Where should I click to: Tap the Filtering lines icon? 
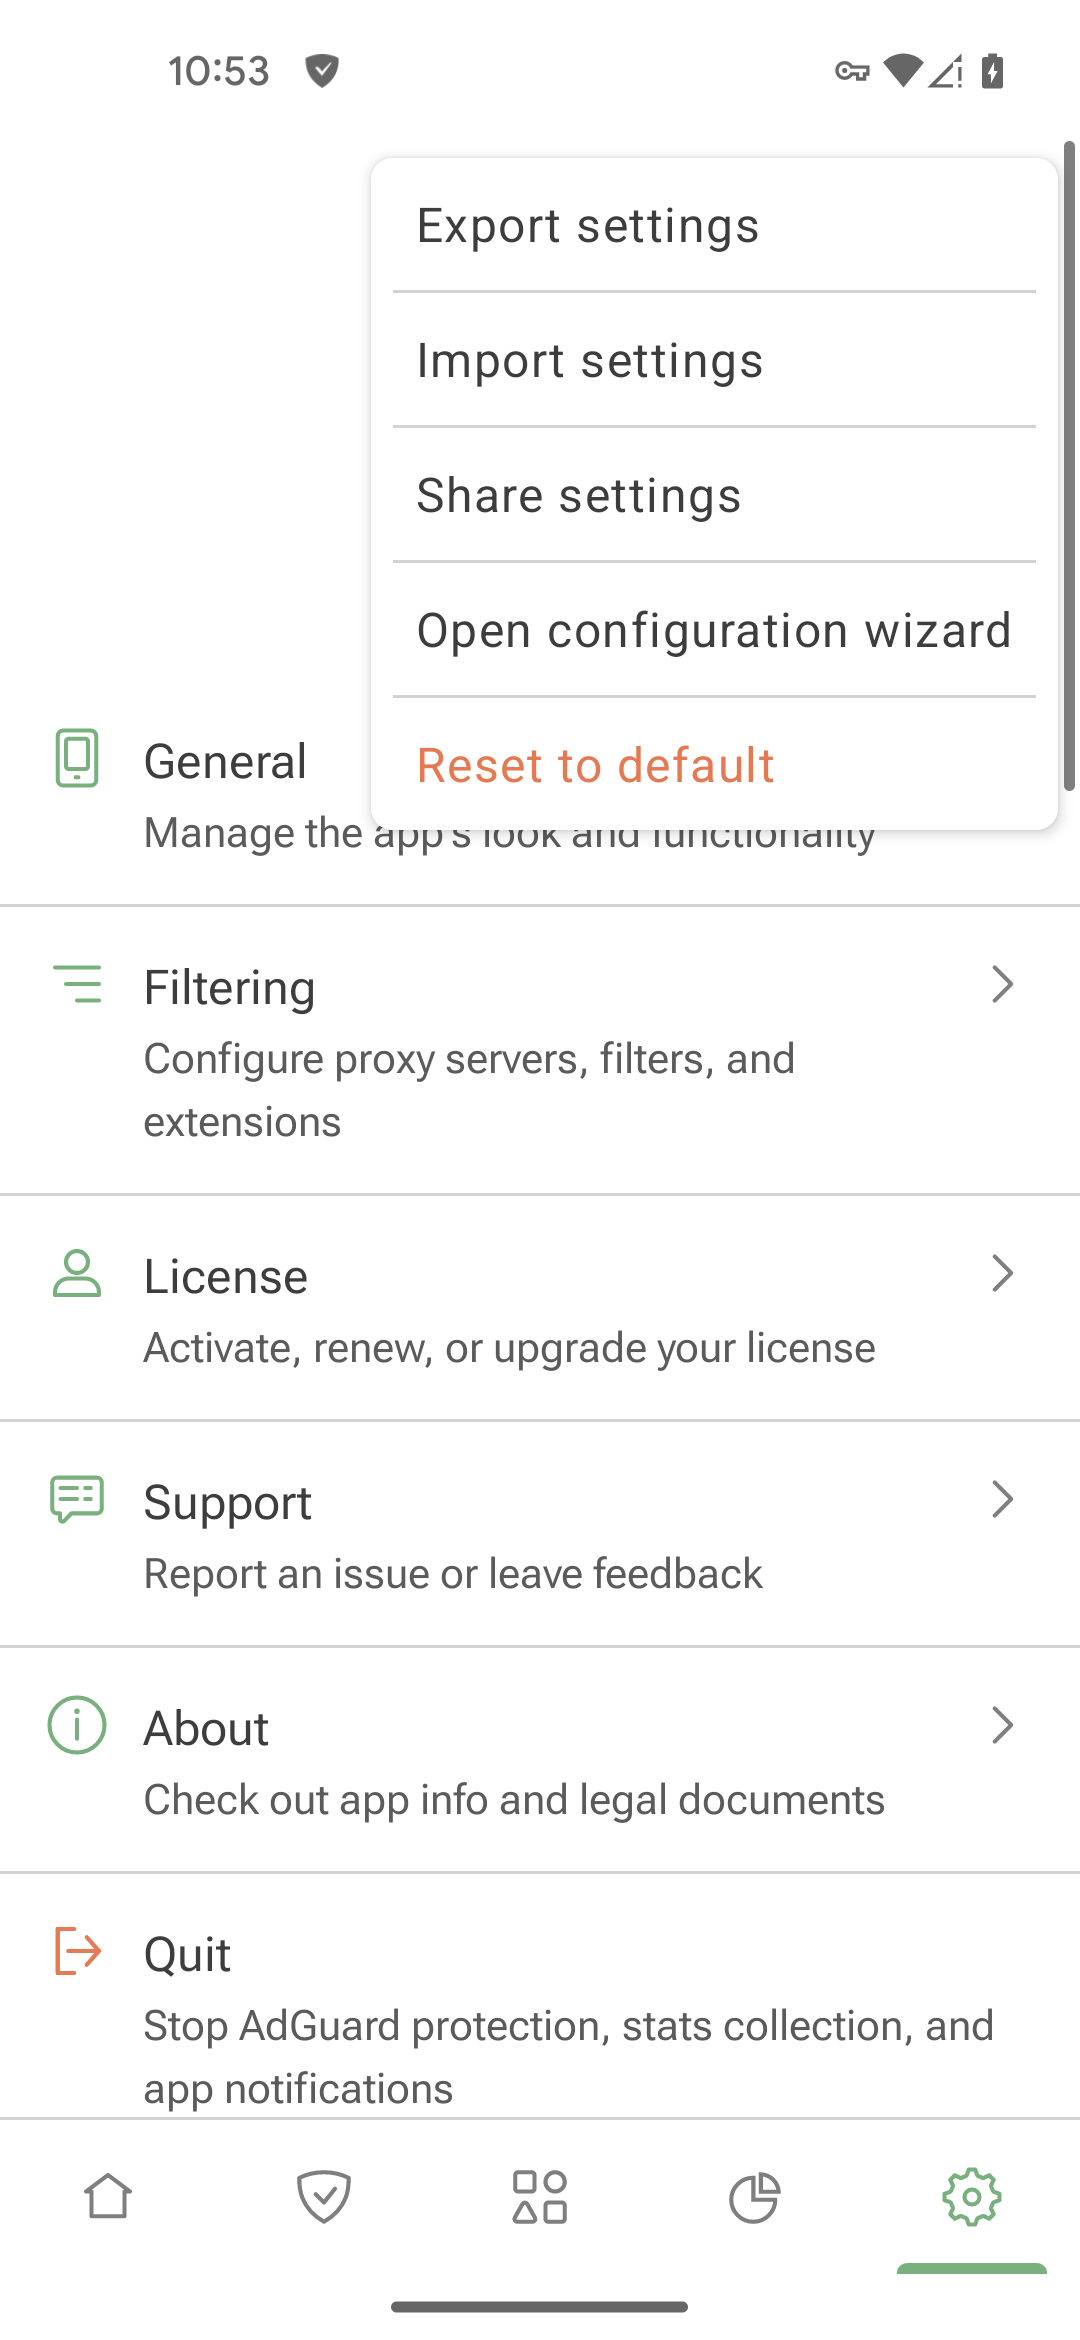pos(77,984)
